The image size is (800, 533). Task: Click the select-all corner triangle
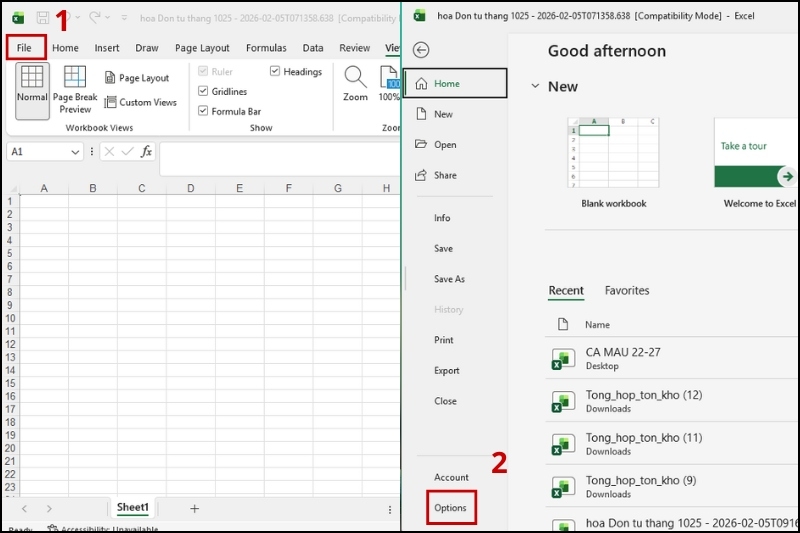point(14,189)
